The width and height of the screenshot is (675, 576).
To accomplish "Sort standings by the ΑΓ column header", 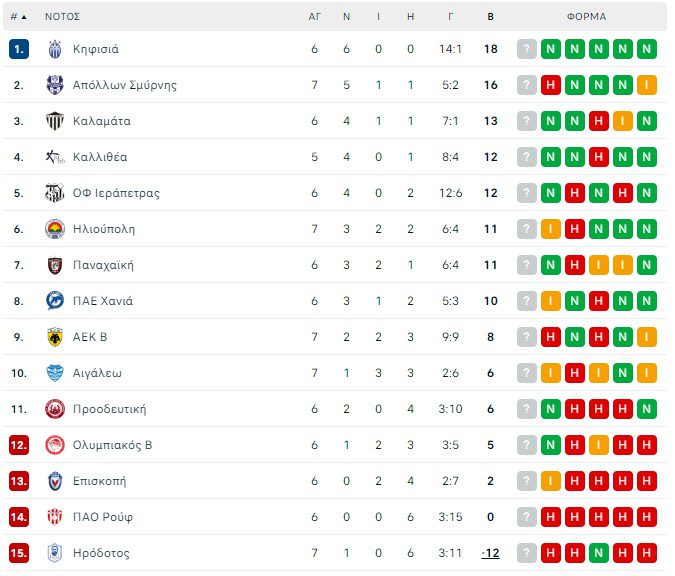I will pos(314,17).
